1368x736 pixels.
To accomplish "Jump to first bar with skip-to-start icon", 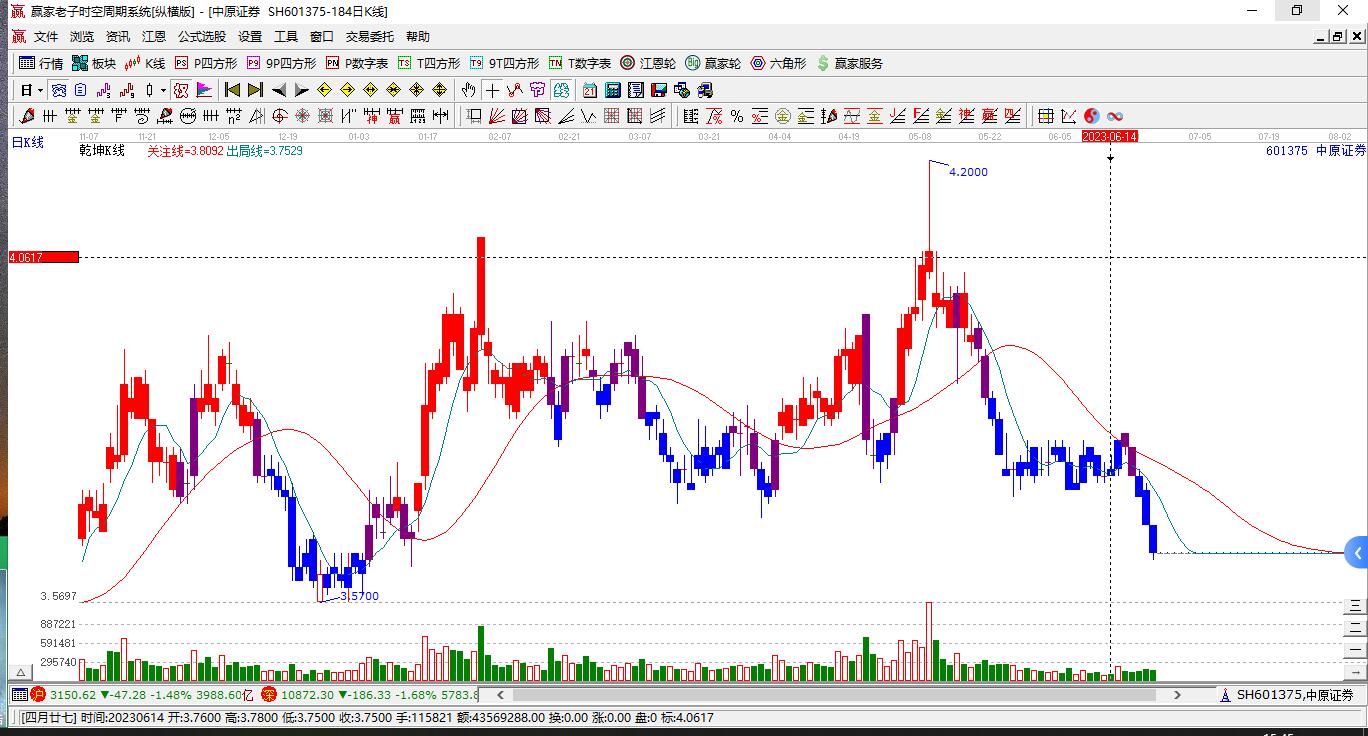I will [232, 90].
